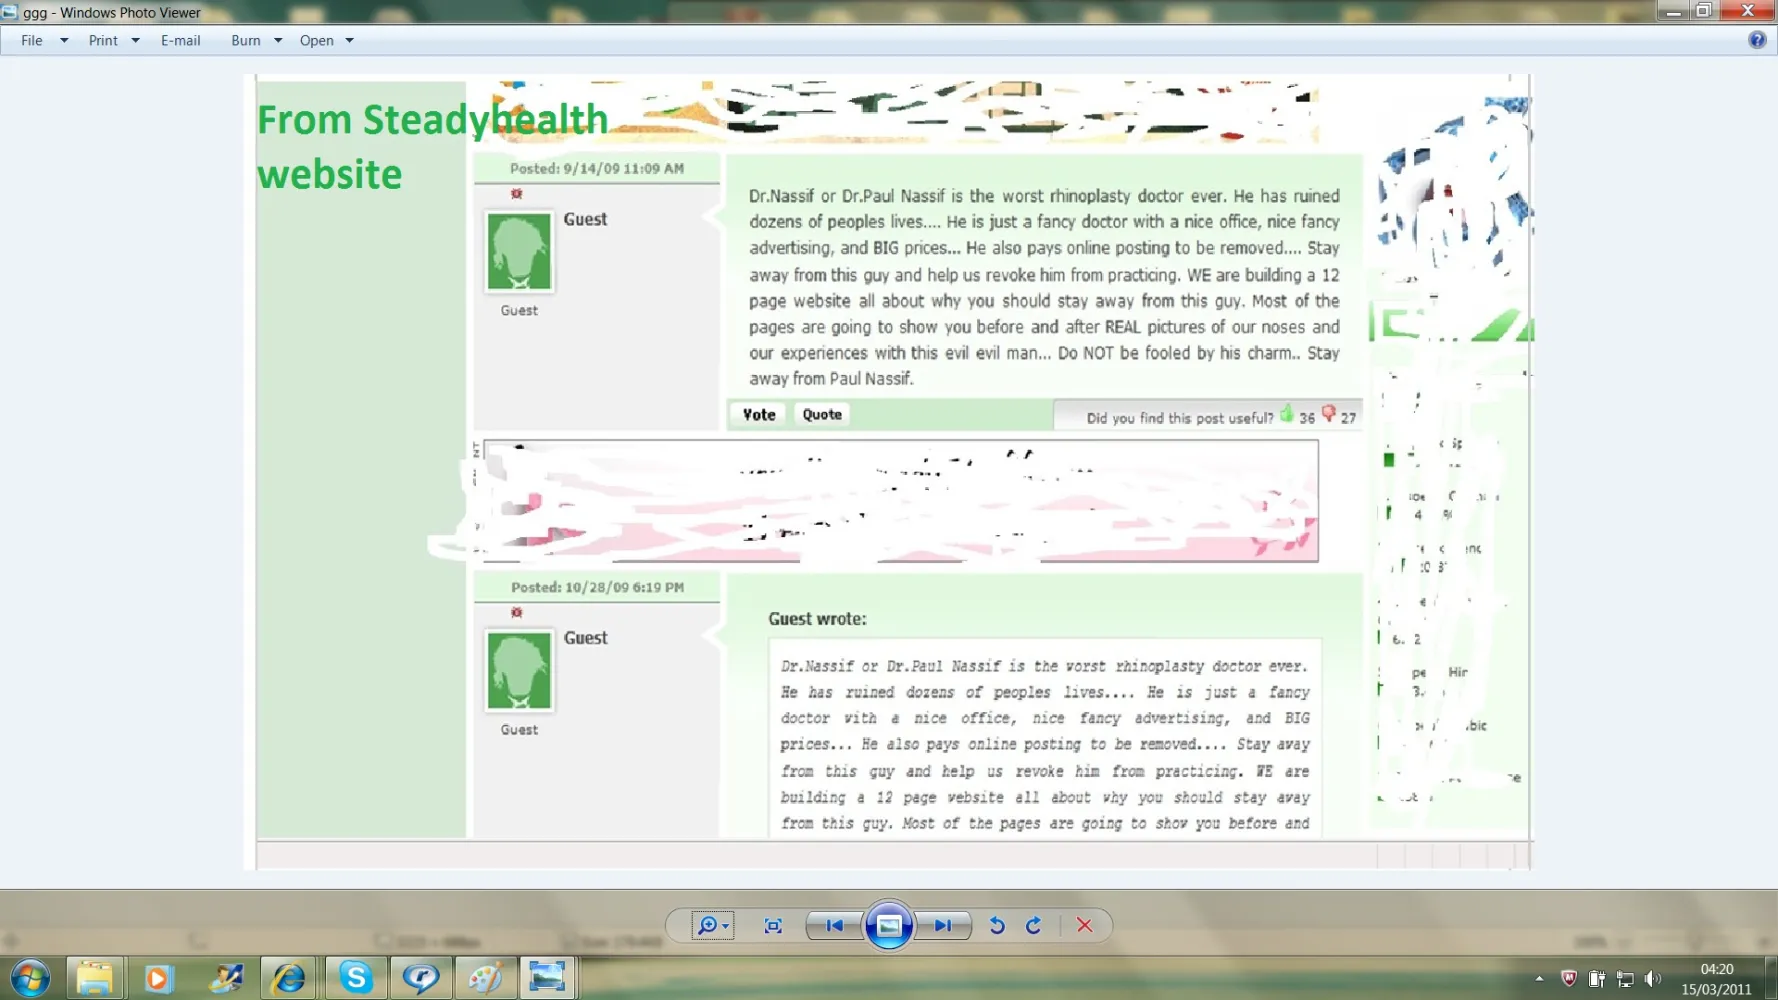
Task: Click the security shield tray icon
Action: (1568, 979)
